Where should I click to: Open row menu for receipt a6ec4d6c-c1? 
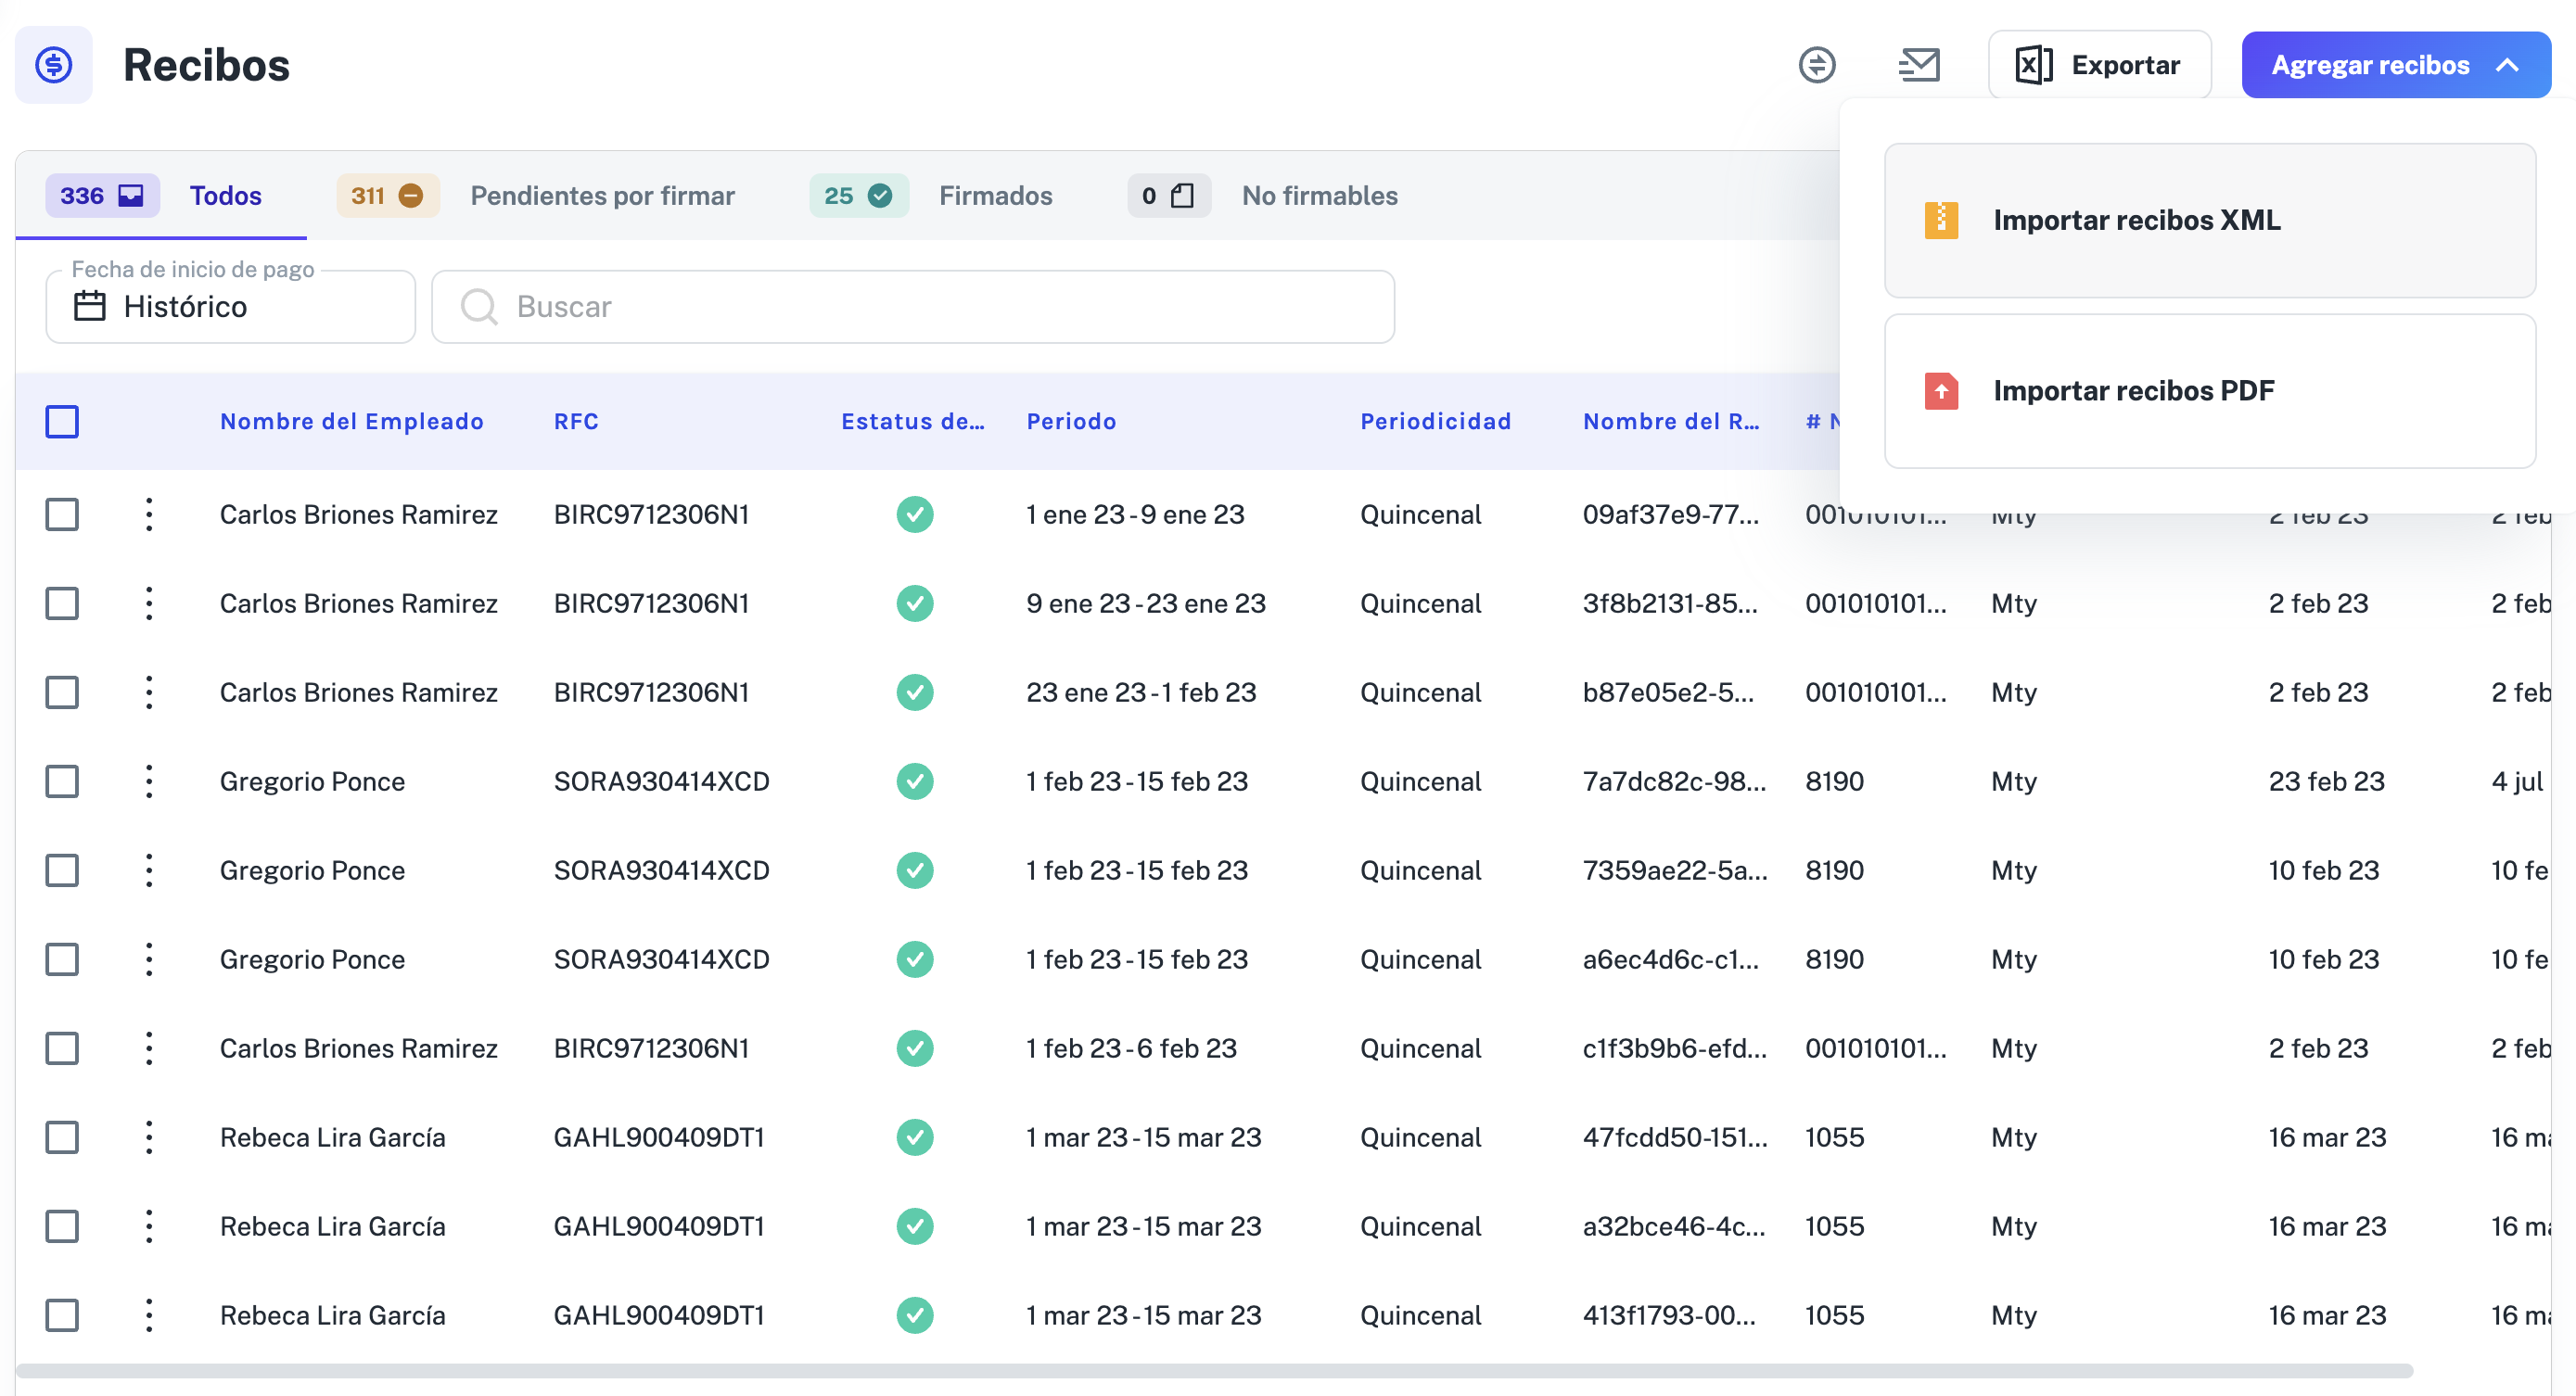click(x=149, y=960)
